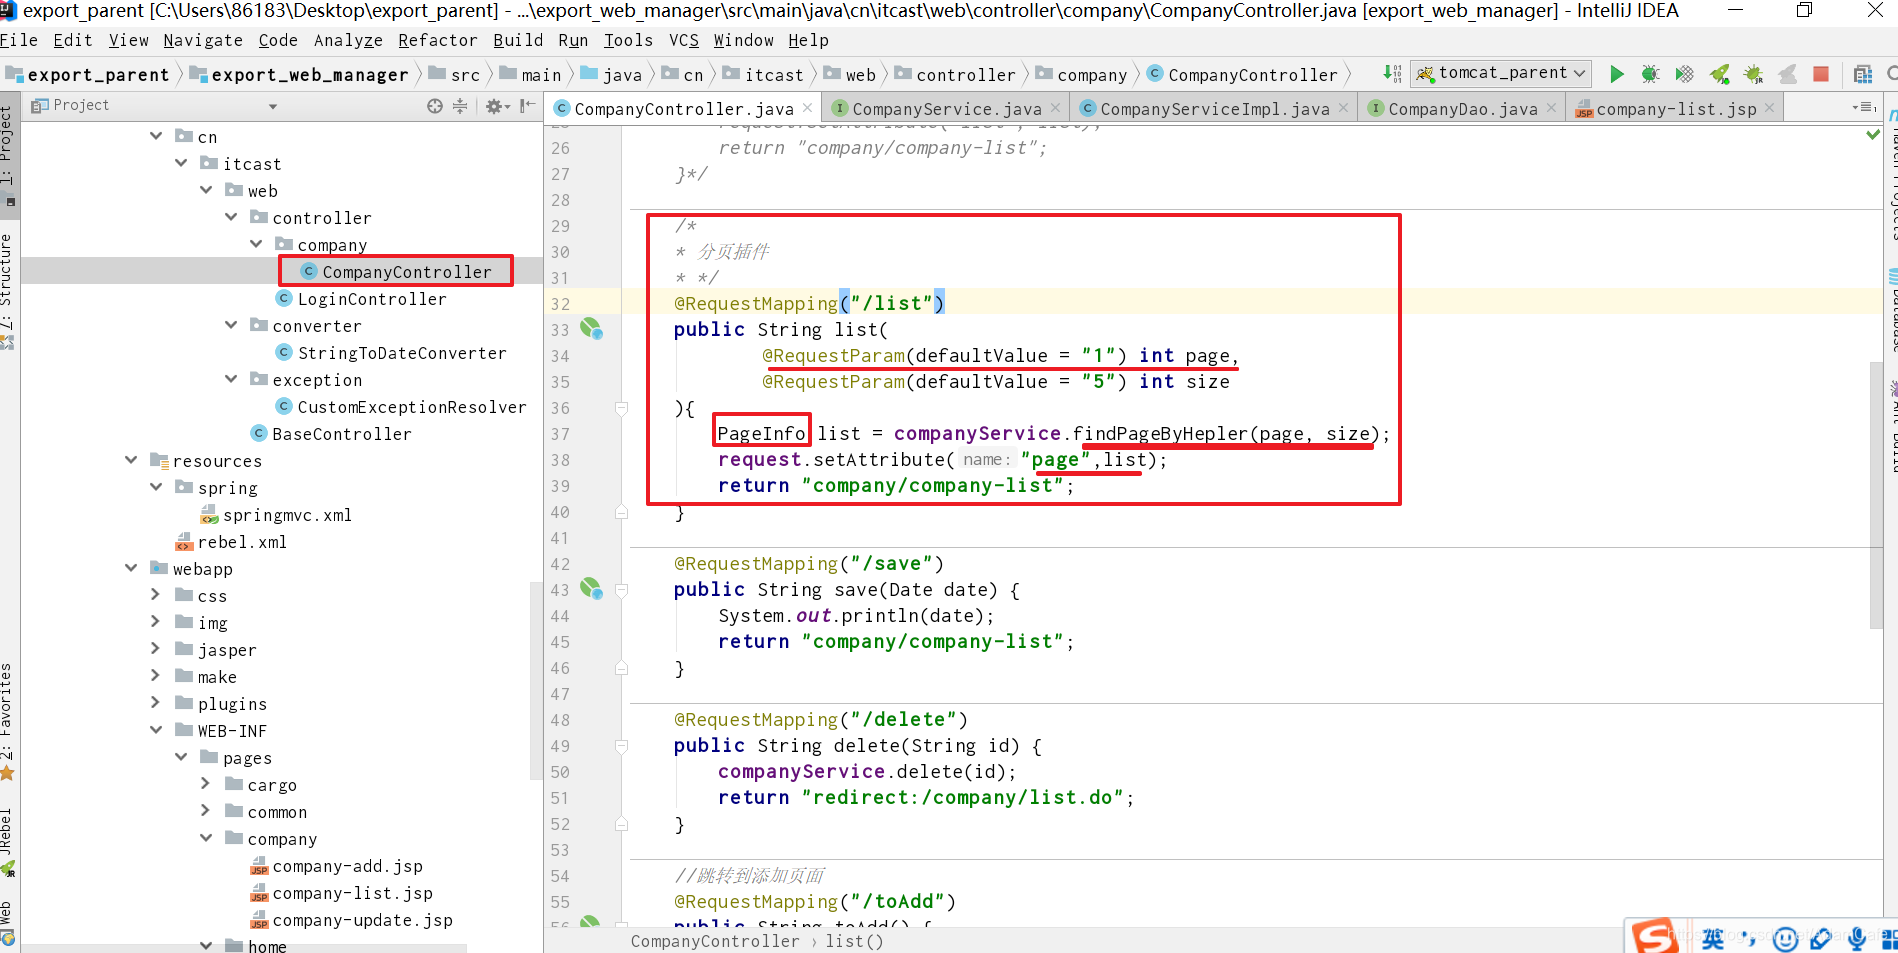The image size is (1898, 953).
Task: Collapse the resources folder
Action: [131, 459]
